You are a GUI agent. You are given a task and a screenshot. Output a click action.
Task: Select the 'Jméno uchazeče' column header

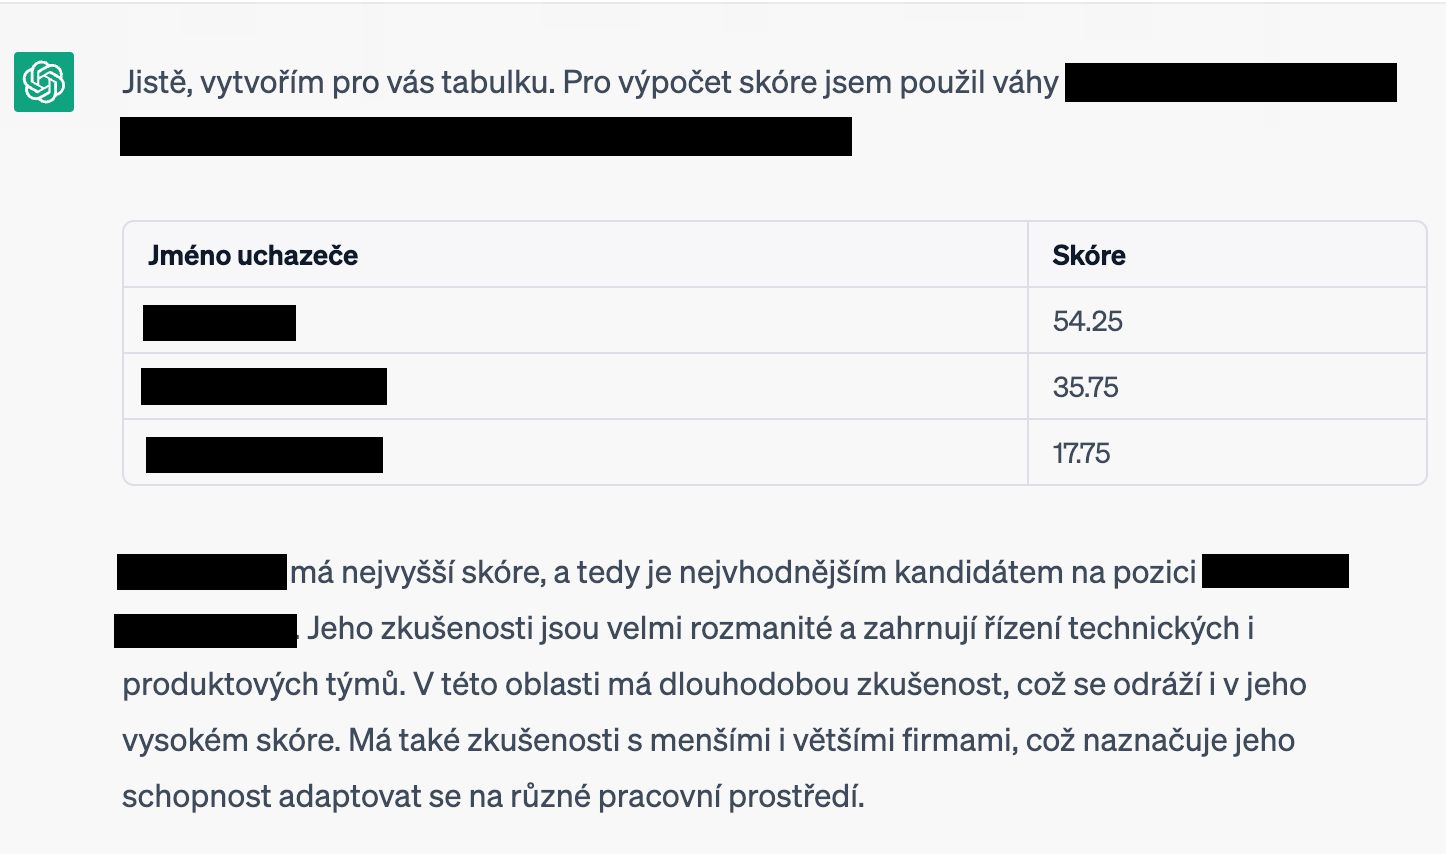(x=253, y=256)
